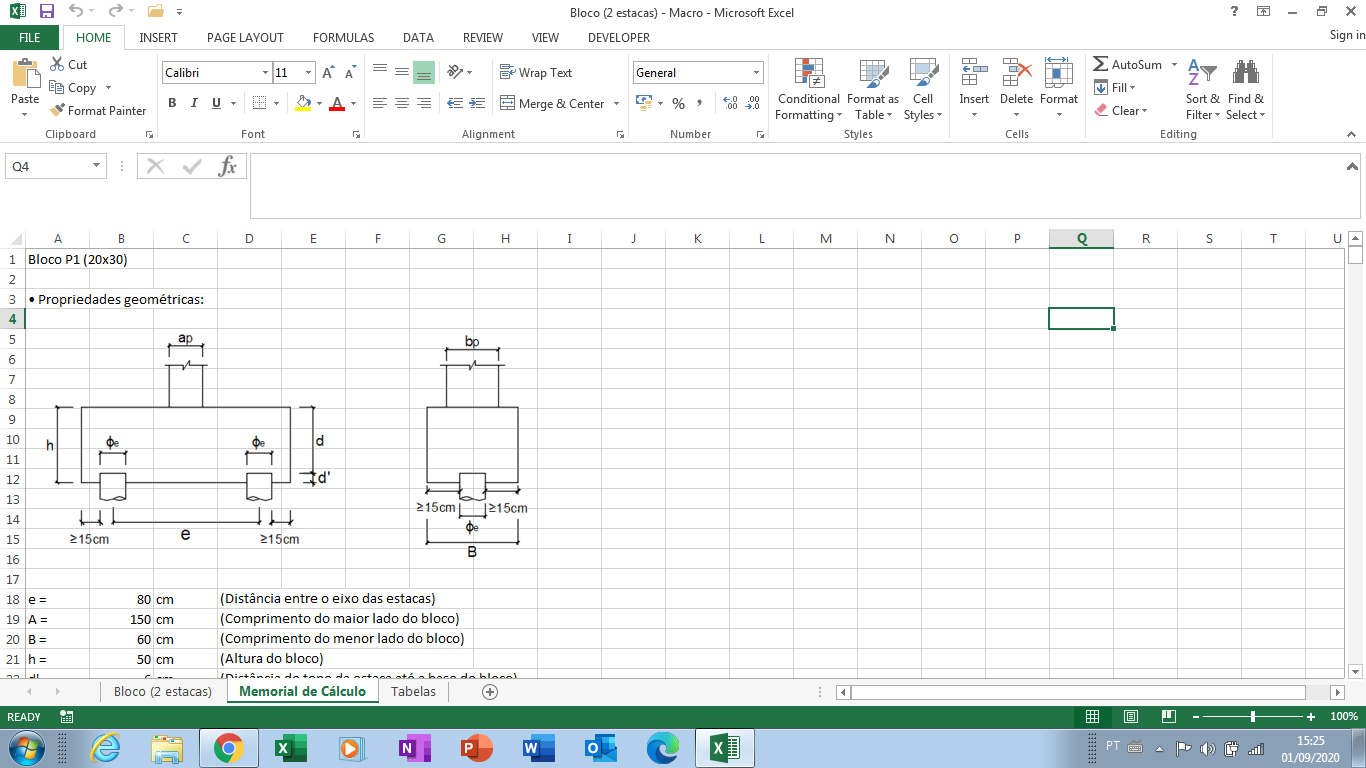Open Google Chrome from the taskbar

pyautogui.click(x=228, y=748)
